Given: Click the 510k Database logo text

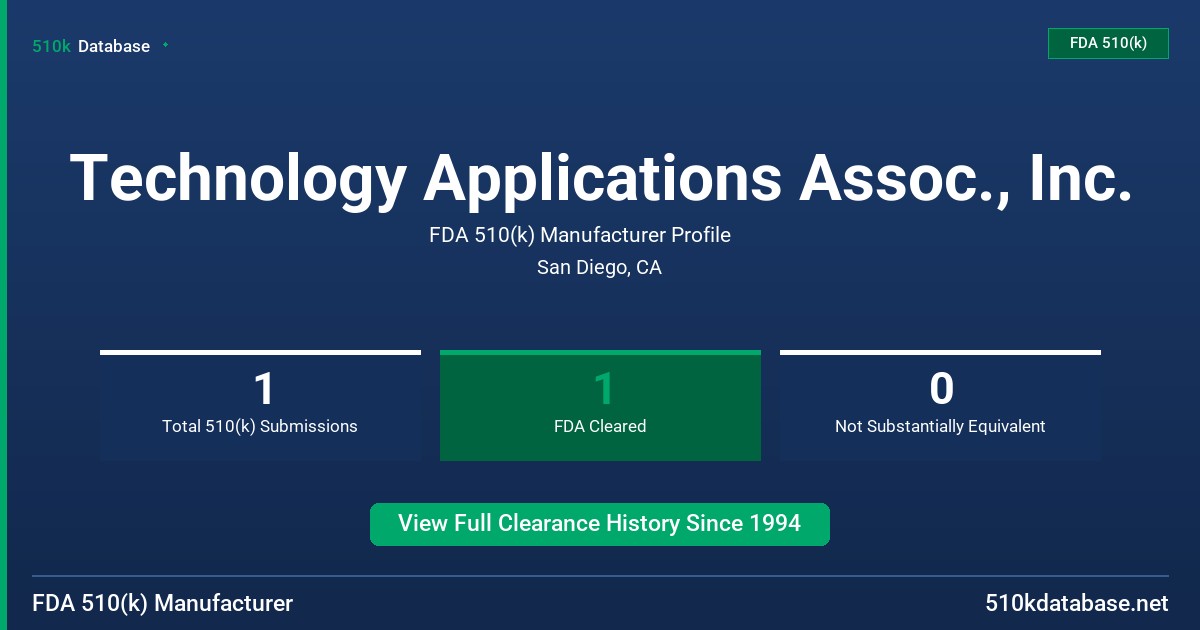Looking at the screenshot, I should [x=91, y=46].
